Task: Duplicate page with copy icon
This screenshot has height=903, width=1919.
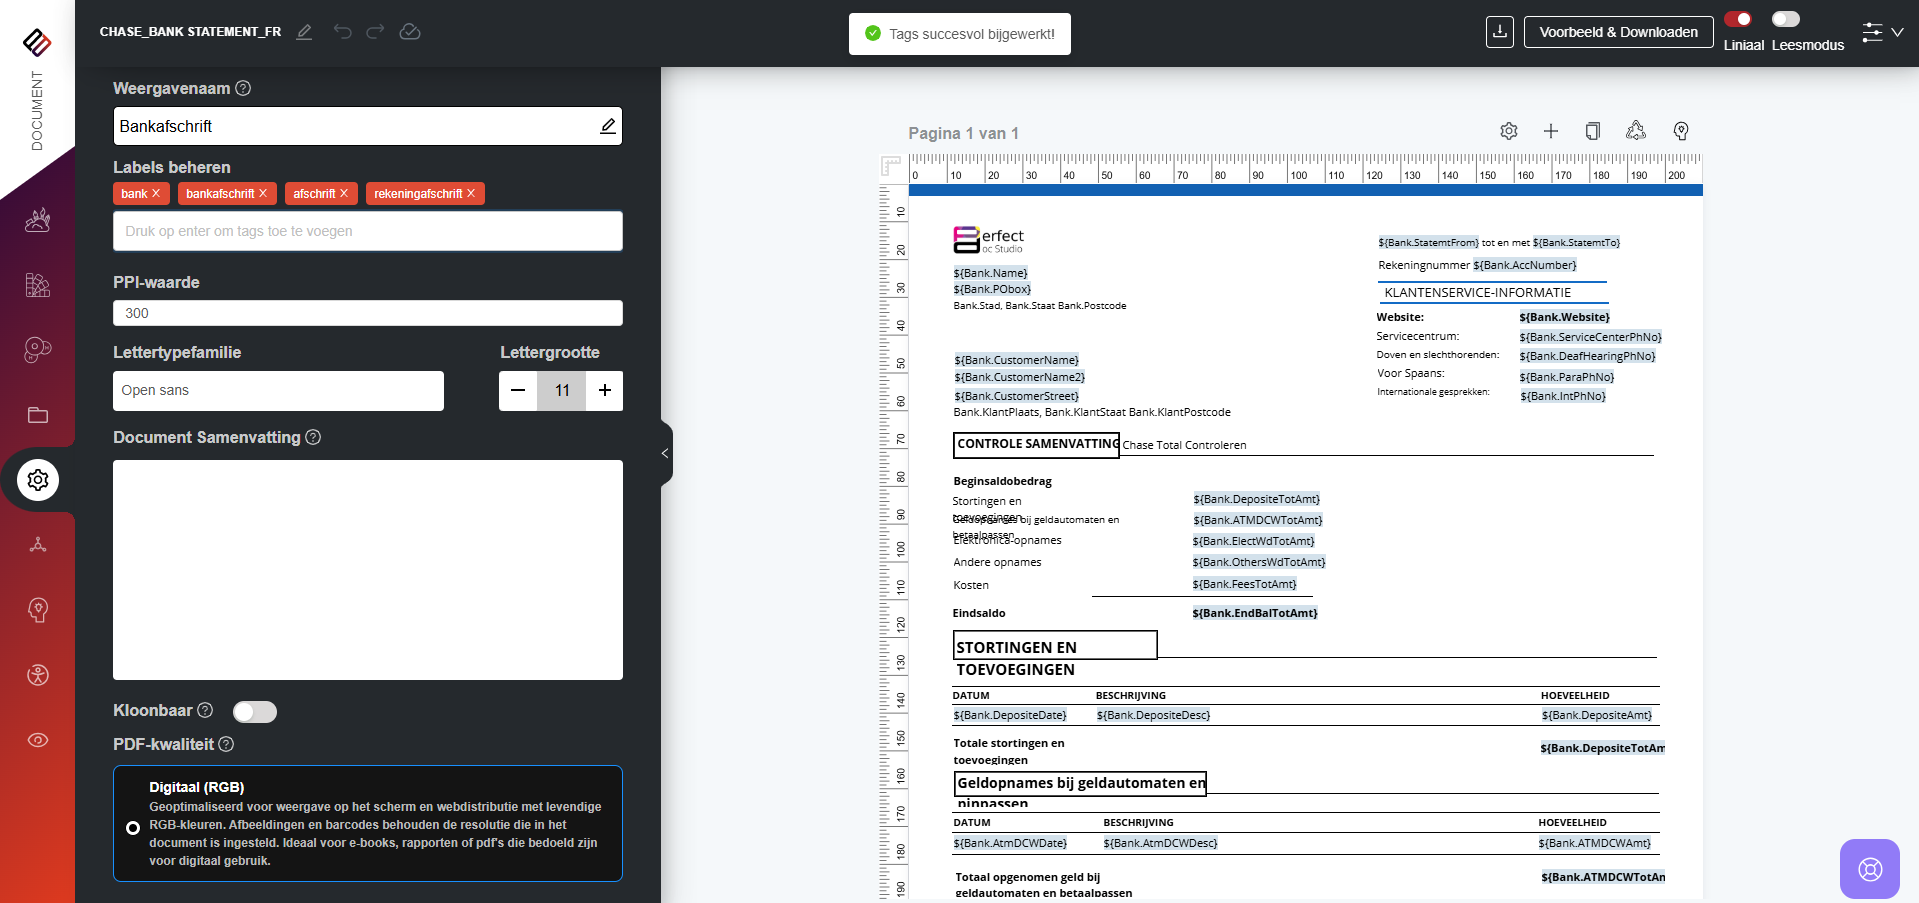Action: 1593,131
